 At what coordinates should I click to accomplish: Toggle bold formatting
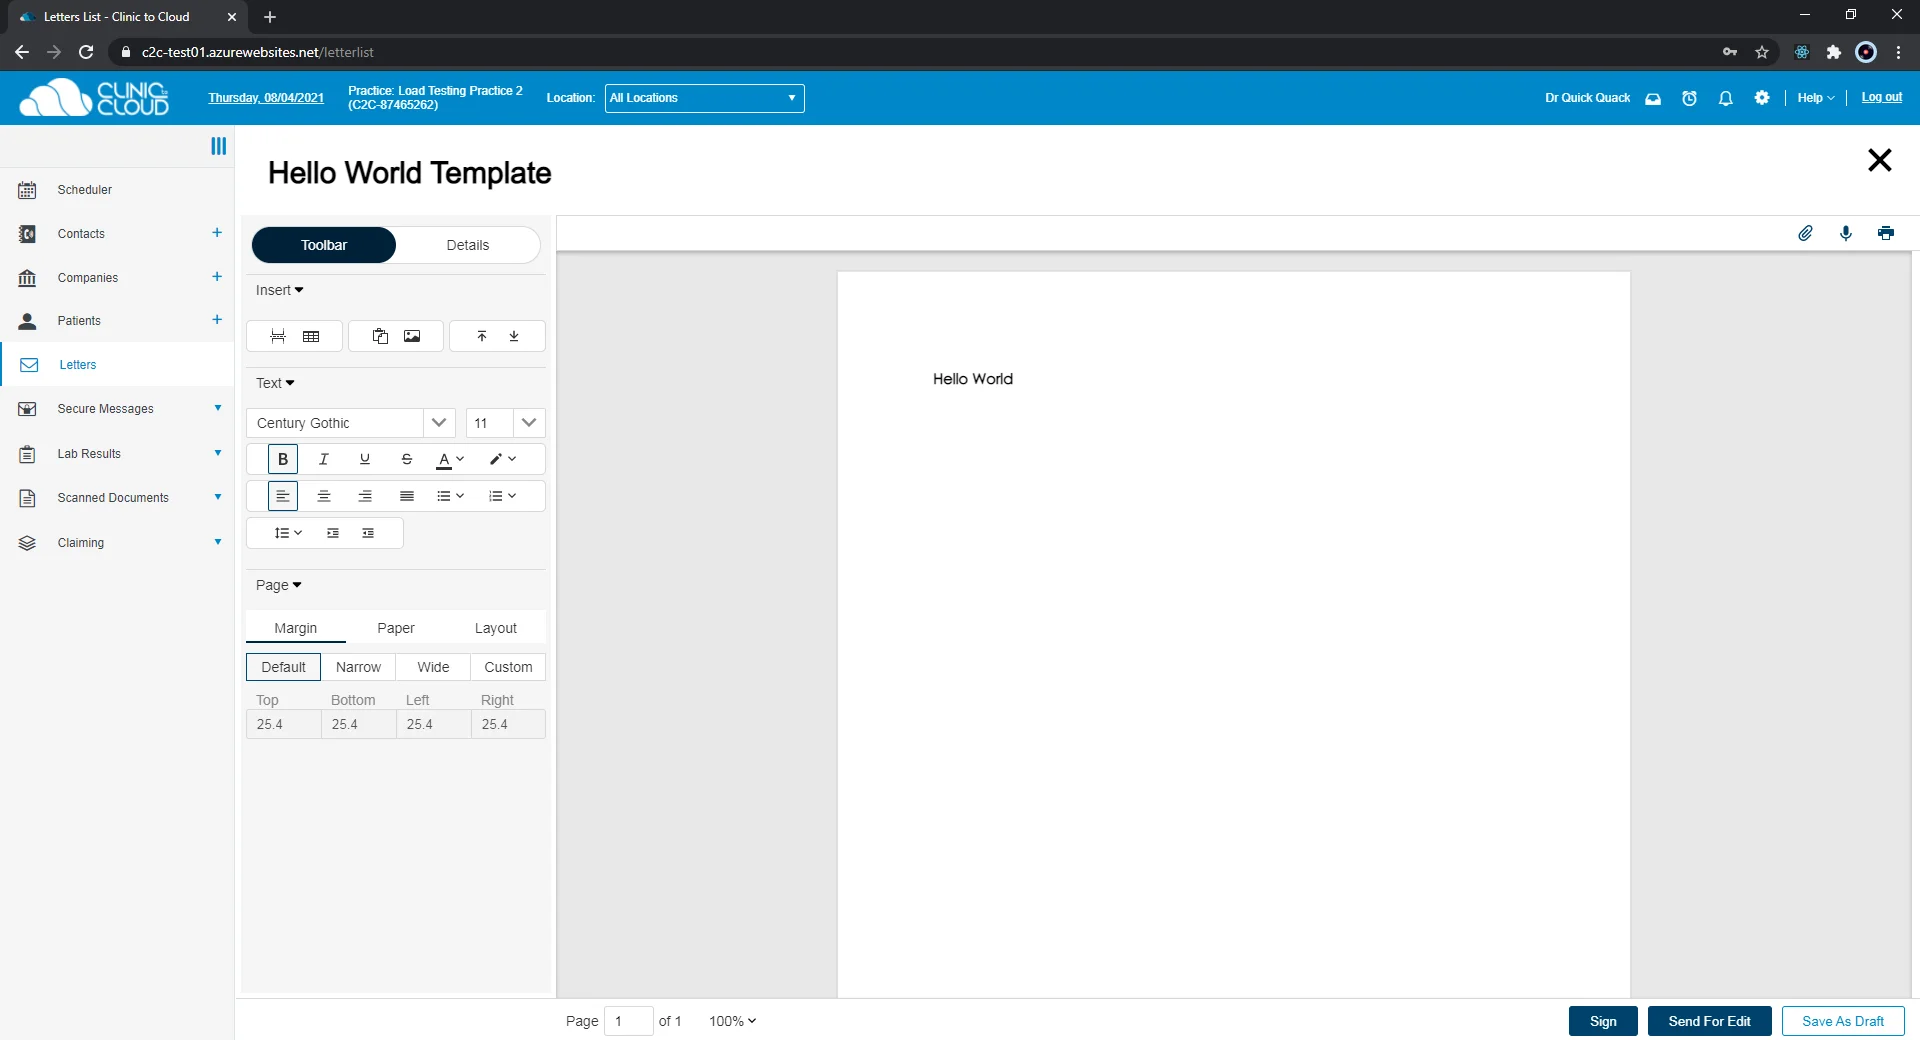[x=283, y=459]
